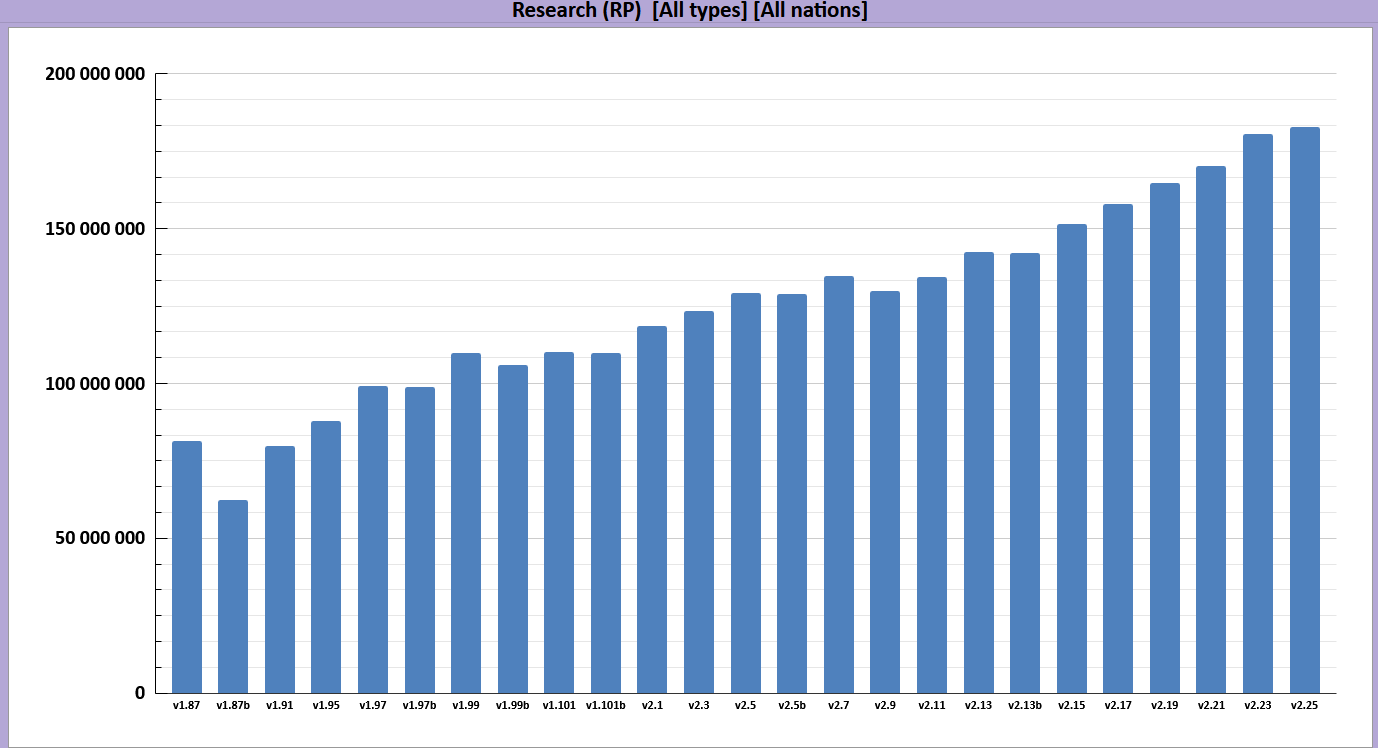Pick the blue bar for v2.15
The height and width of the screenshot is (748, 1378).
(x=1072, y=458)
